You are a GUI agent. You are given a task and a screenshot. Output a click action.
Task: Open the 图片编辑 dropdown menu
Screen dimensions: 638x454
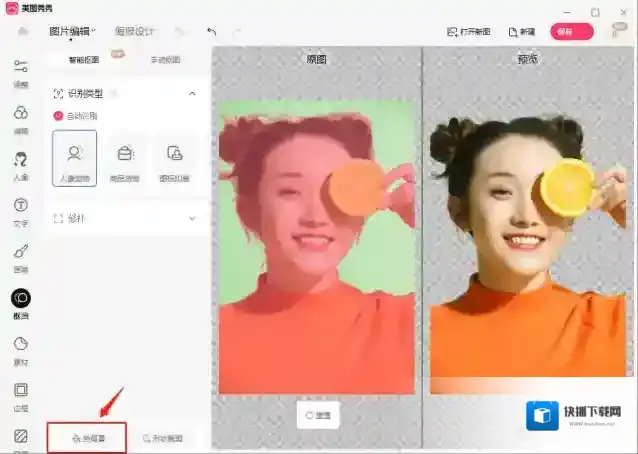pyautogui.click(x=72, y=31)
